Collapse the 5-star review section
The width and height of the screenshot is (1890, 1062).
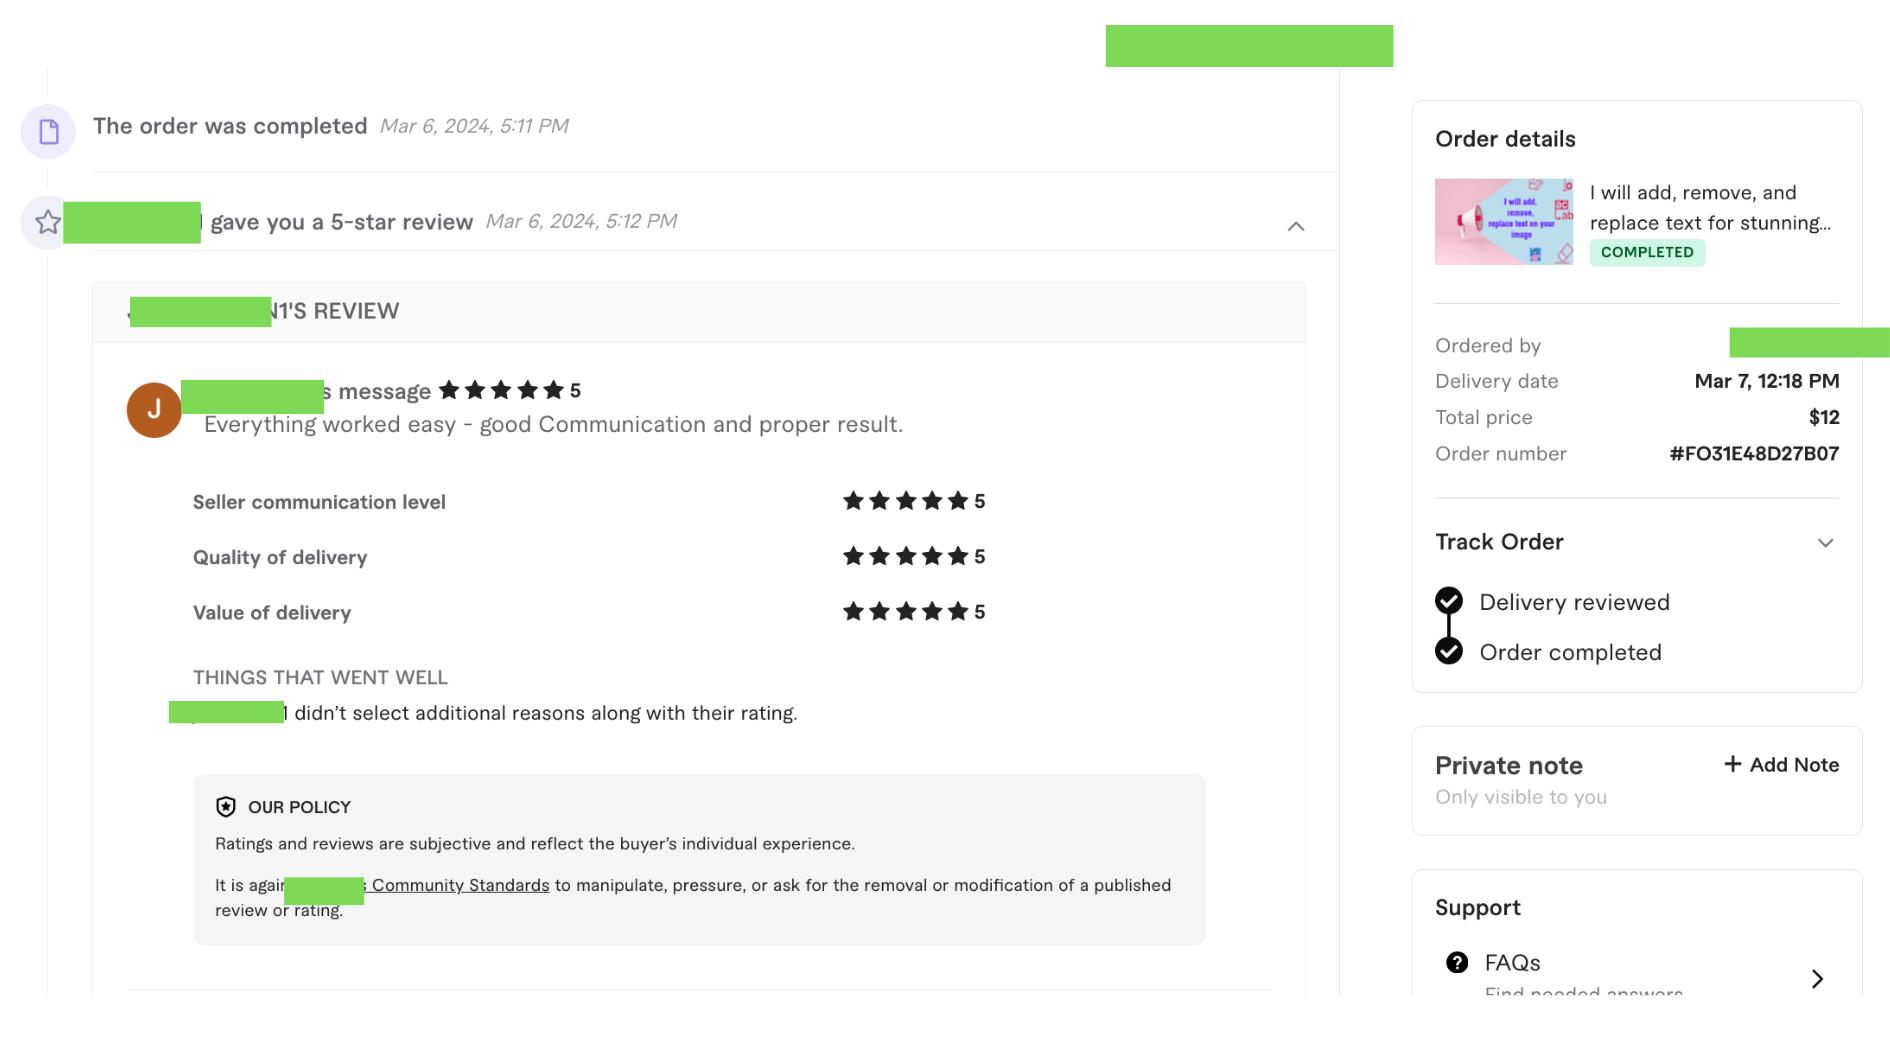coord(1296,226)
